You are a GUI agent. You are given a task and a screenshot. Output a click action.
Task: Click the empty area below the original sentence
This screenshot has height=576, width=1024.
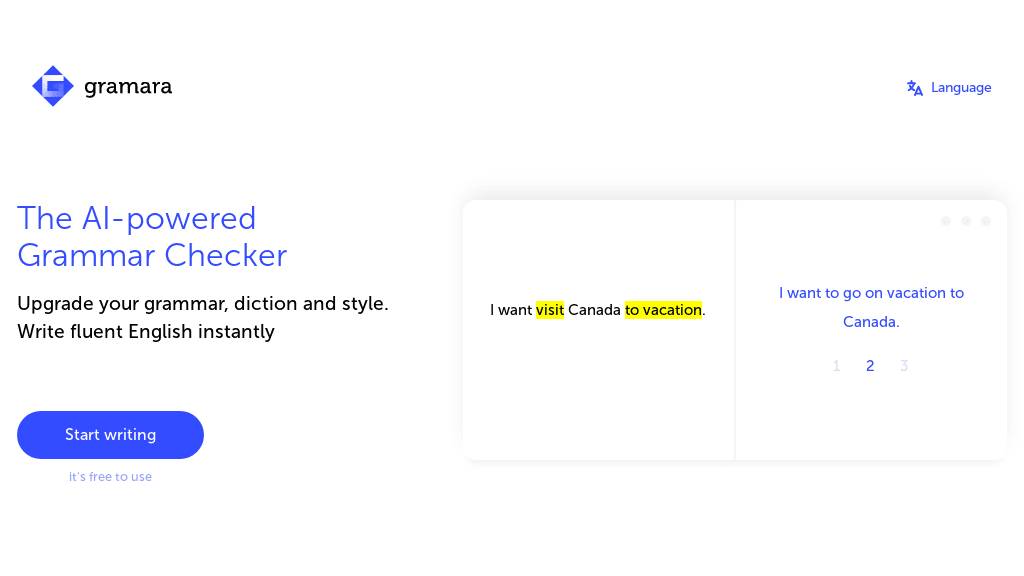598,392
